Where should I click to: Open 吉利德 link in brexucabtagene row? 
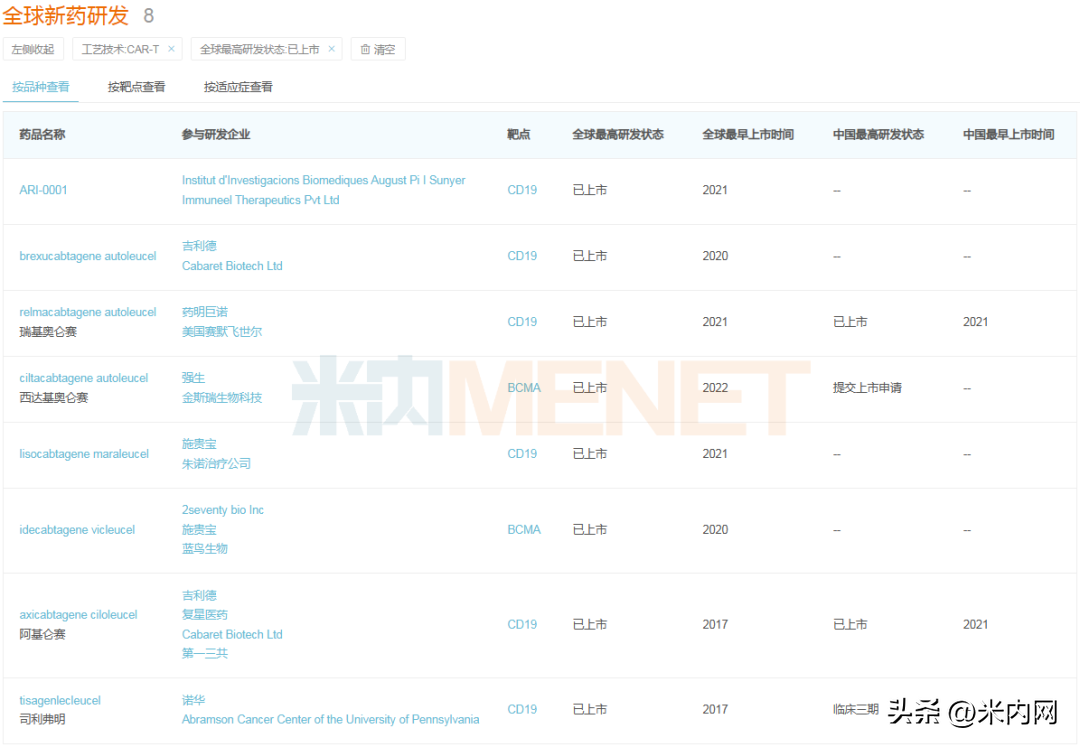199,246
